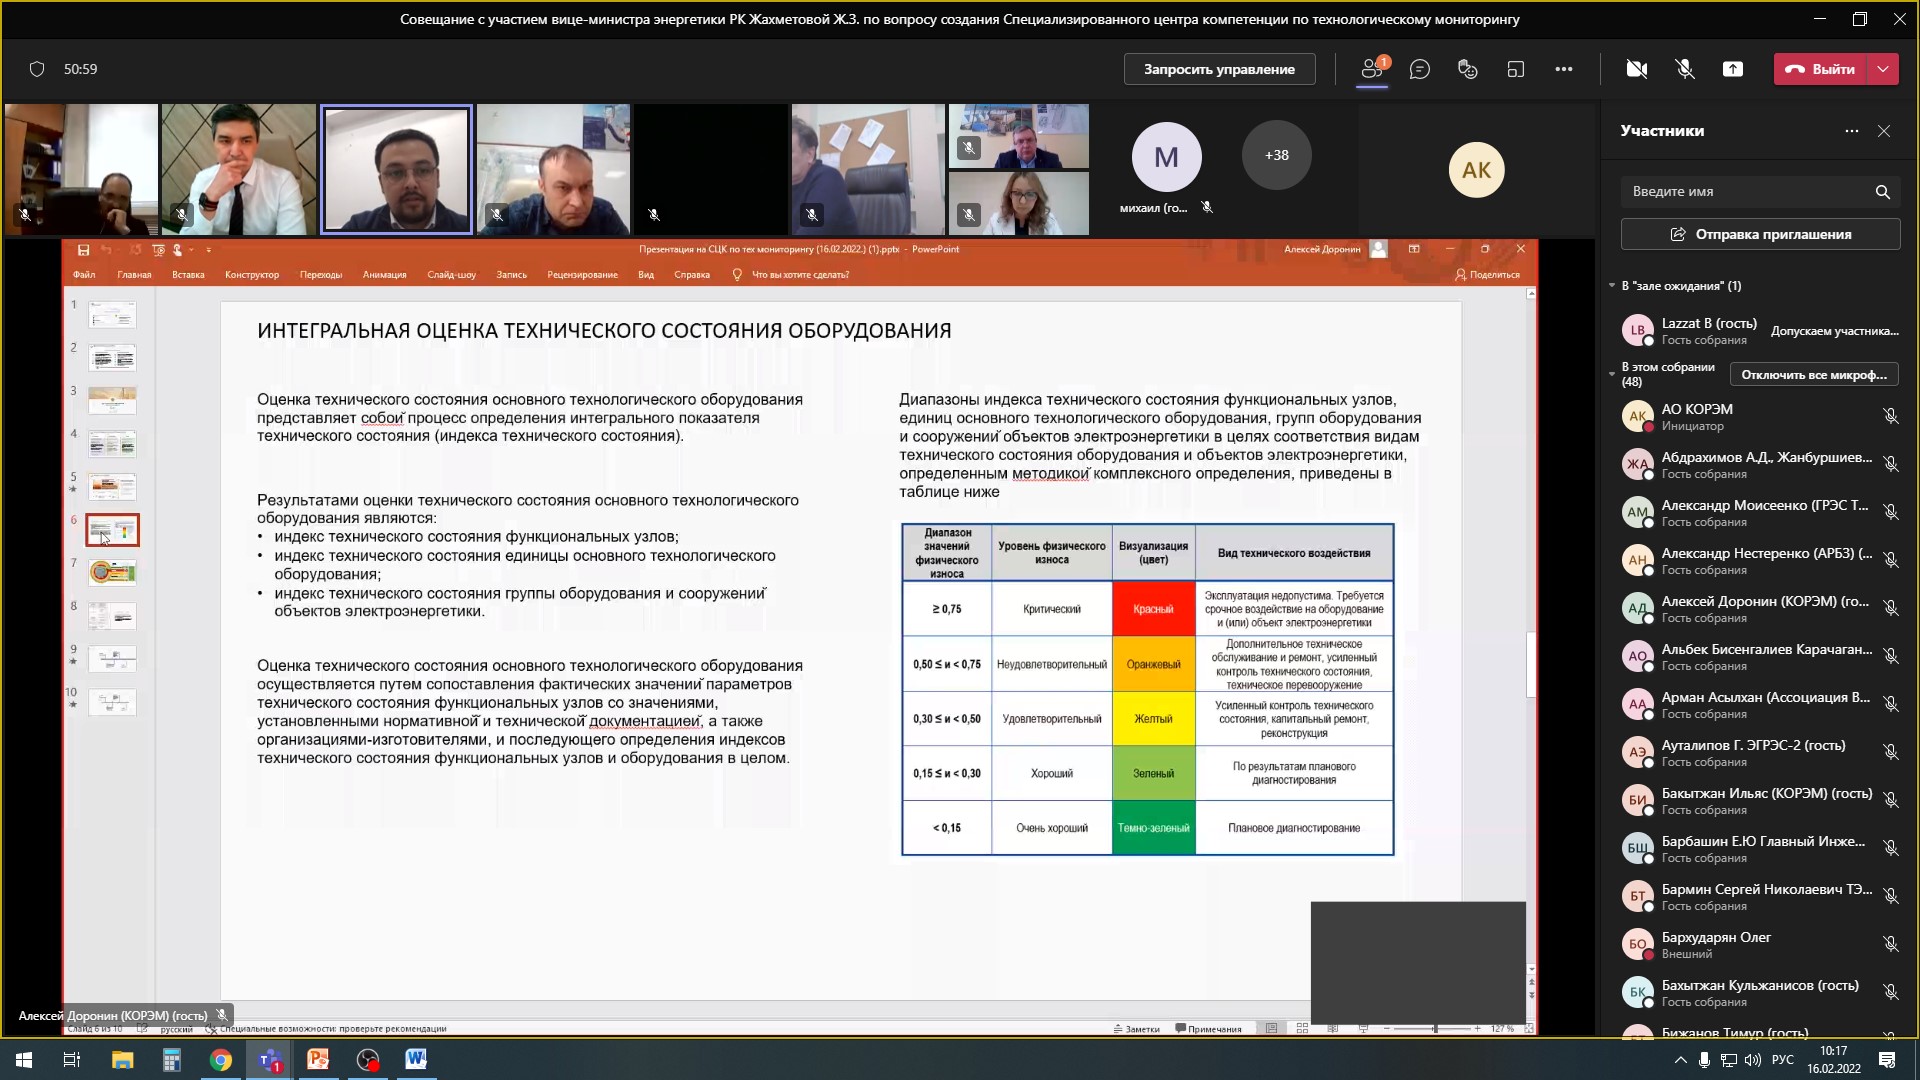Open PowerPoint quick access toolbar customize arrow
This screenshot has height=1080, width=1920.
tap(208, 250)
